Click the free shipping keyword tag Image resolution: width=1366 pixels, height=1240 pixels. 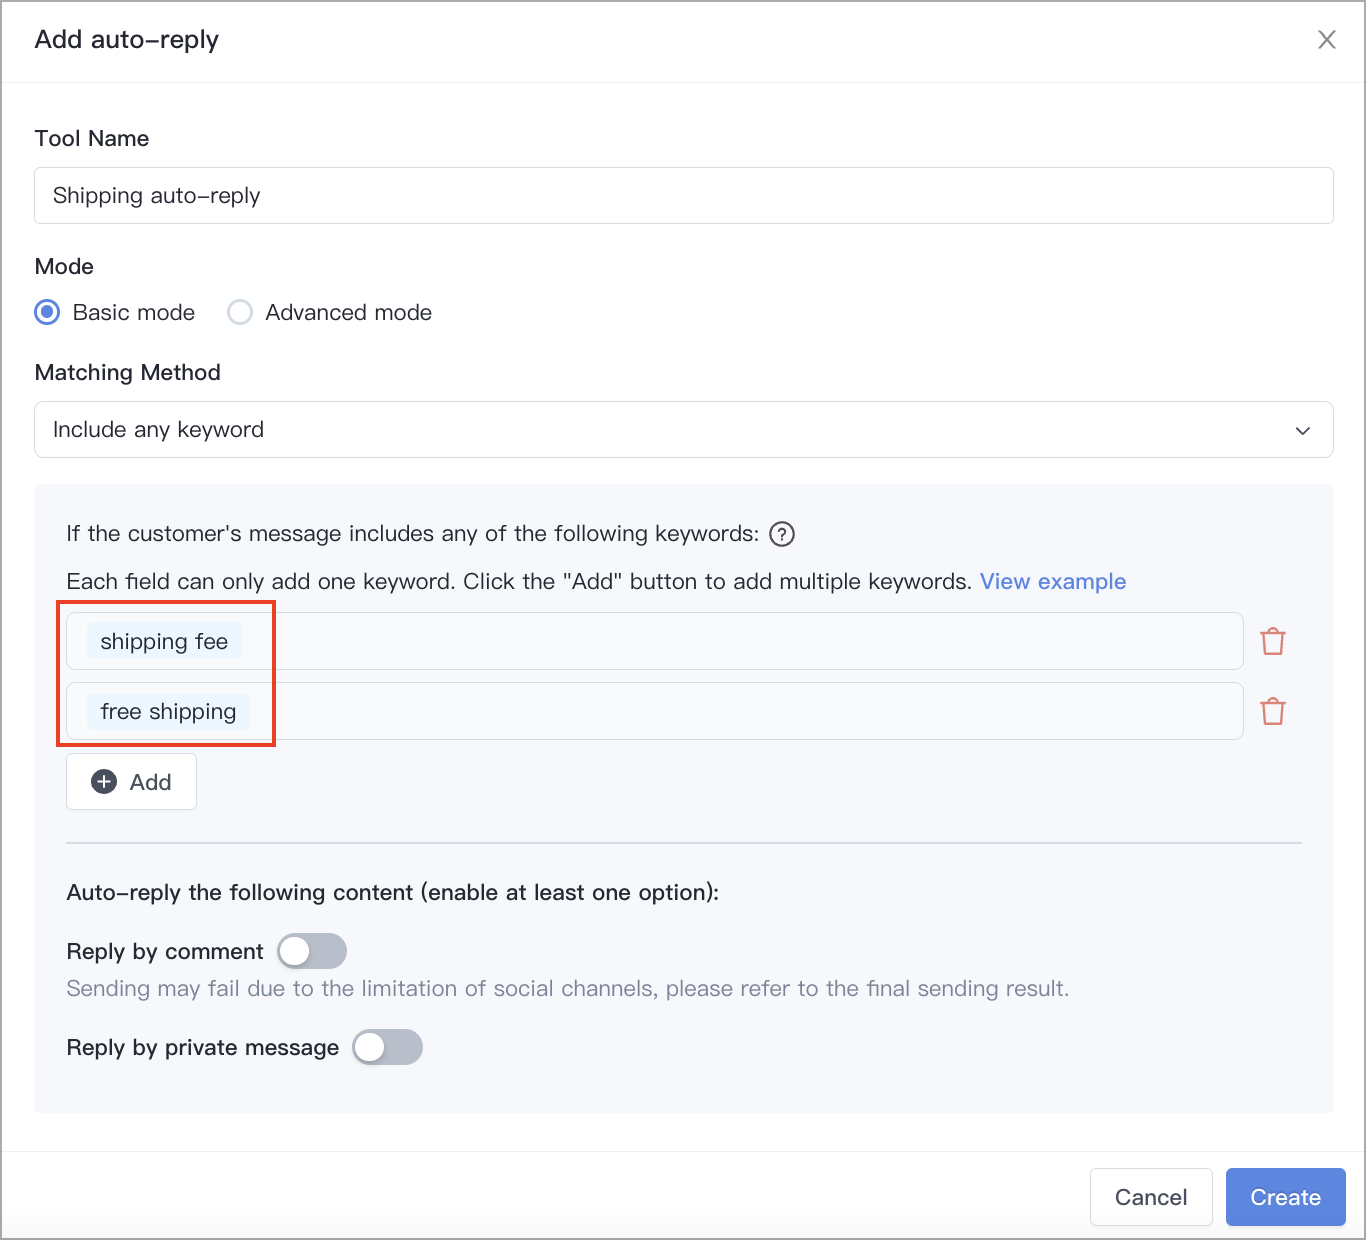click(168, 711)
